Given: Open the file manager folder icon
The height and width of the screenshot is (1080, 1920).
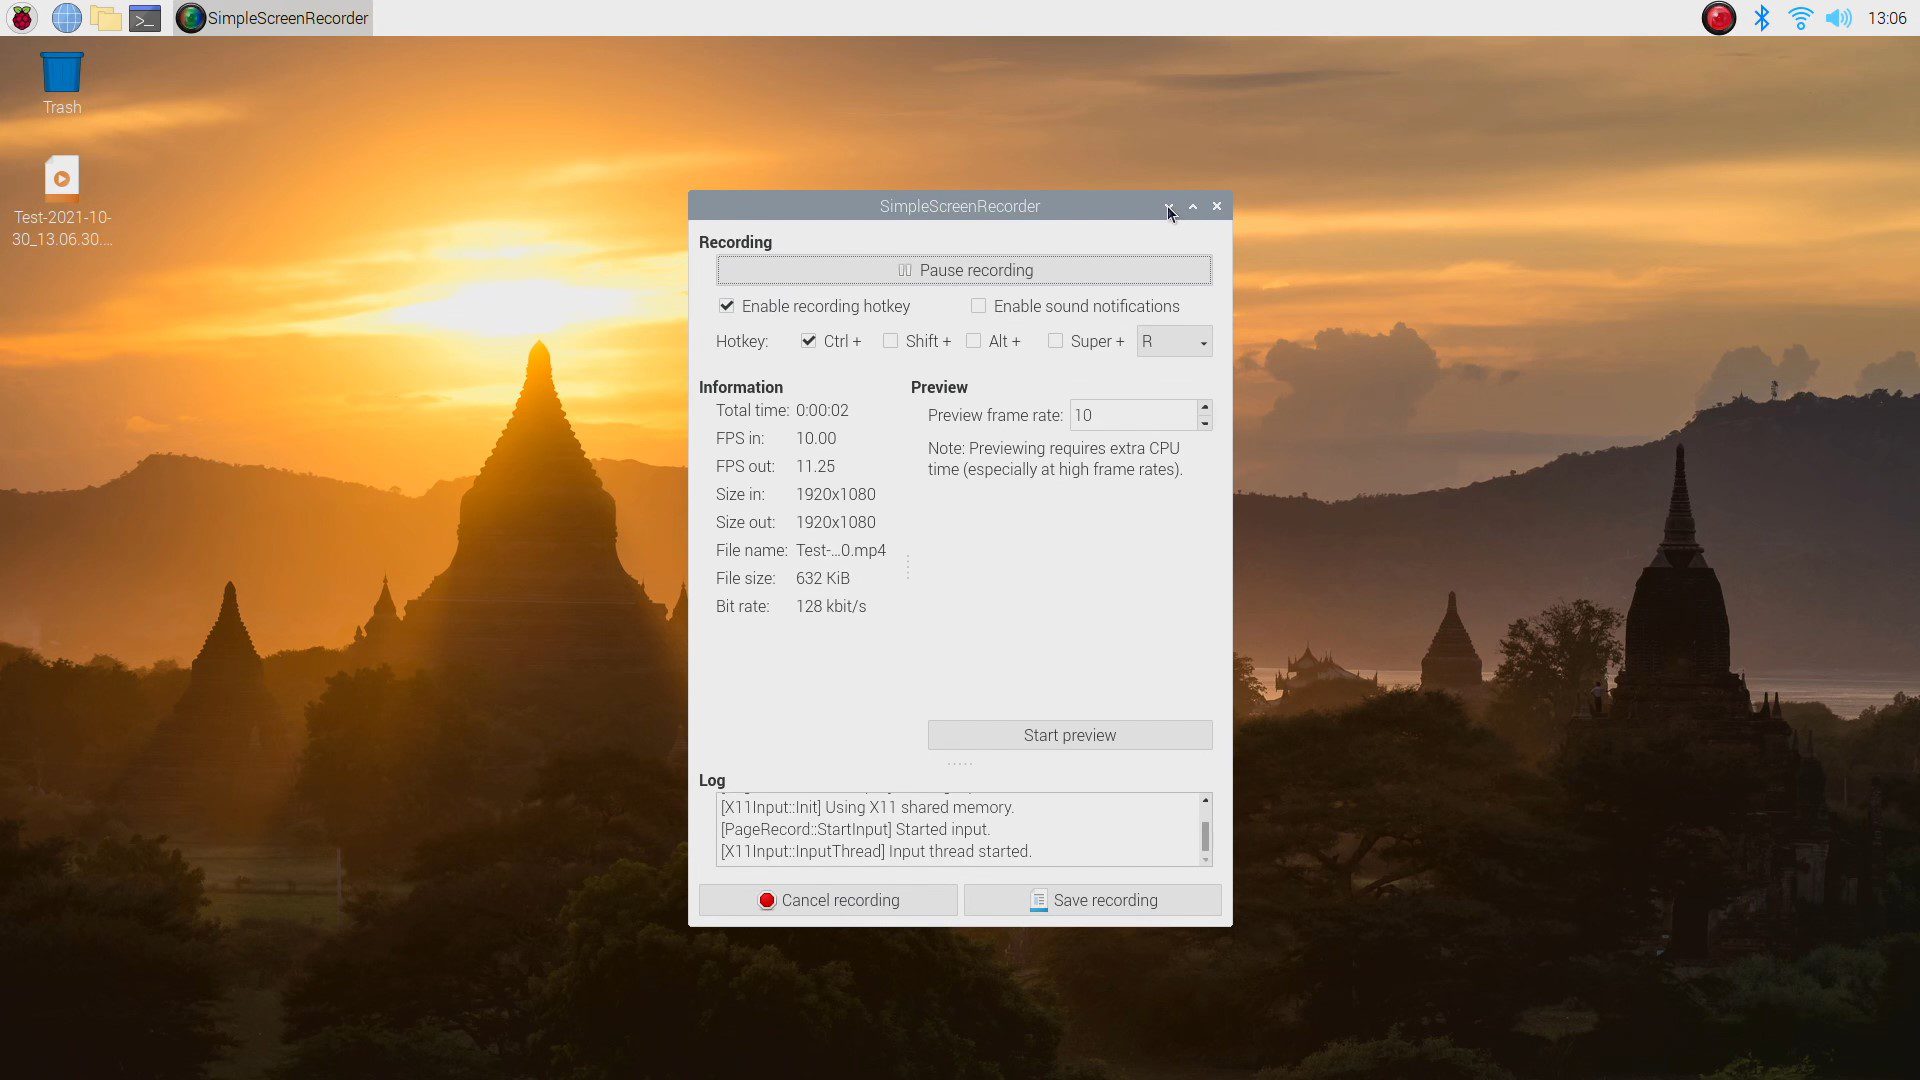Looking at the screenshot, I should point(105,18).
